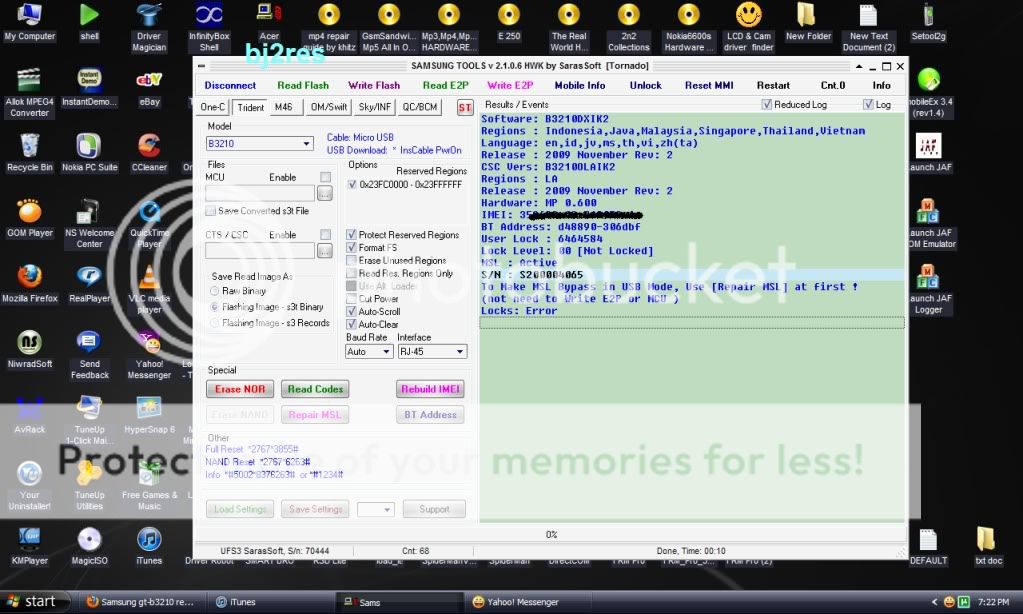Switch to the QC/BCM tab

pos(420,107)
